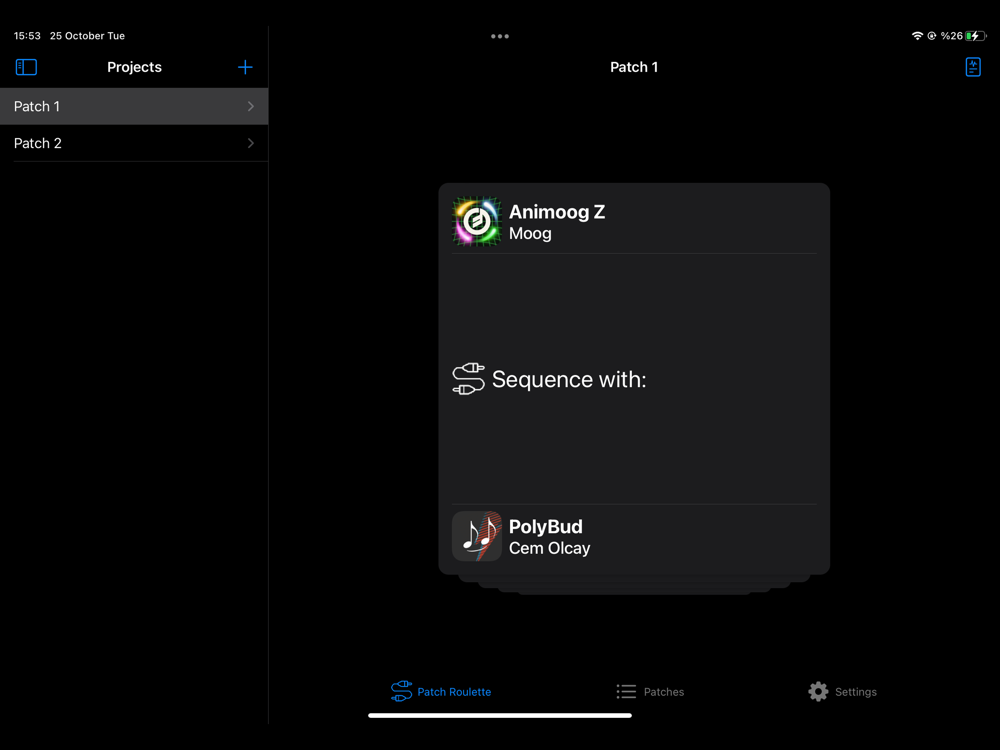Click the Cem Olcay developer label
Image resolution: width=1000 pixels, height=750 pixels.
(x=550, y=548)
